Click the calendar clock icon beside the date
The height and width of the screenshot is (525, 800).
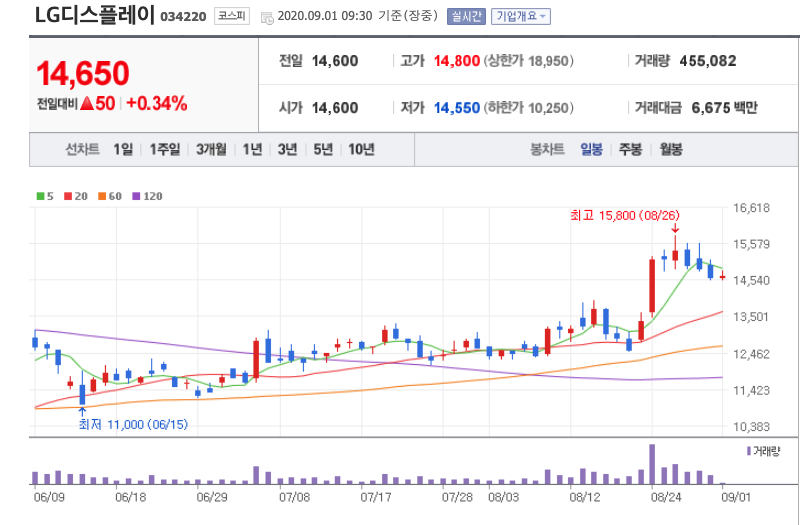point(267,18)
